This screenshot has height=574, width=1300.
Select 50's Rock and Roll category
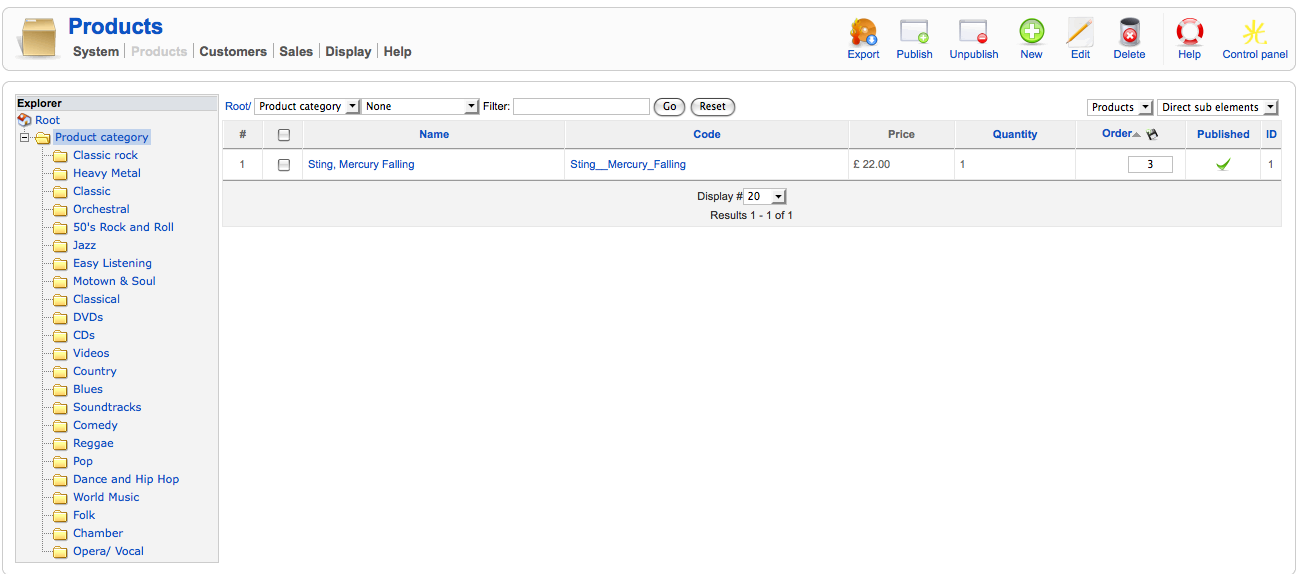click(123, 228)
